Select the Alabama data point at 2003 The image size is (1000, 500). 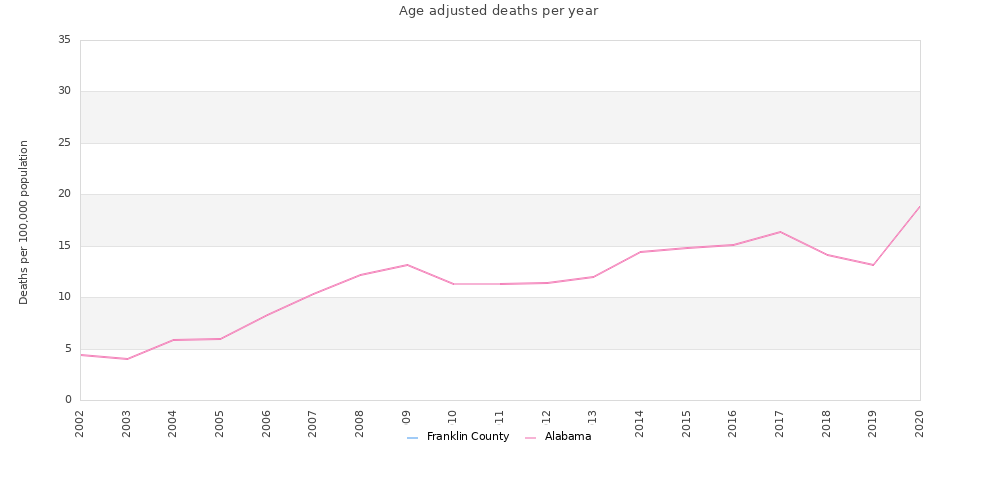tap(127, 359)
